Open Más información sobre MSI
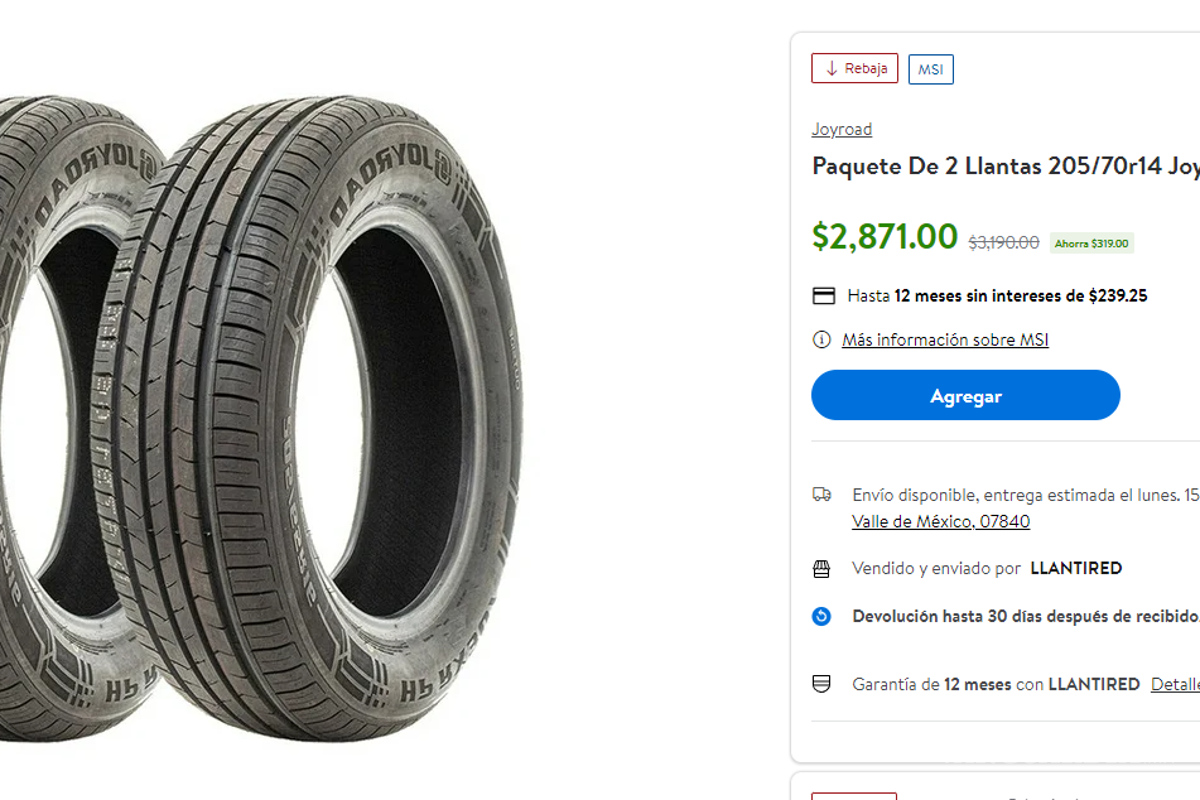Viewport: 1200px width, 800px height. pyautogui.click(x=944, y=340)
